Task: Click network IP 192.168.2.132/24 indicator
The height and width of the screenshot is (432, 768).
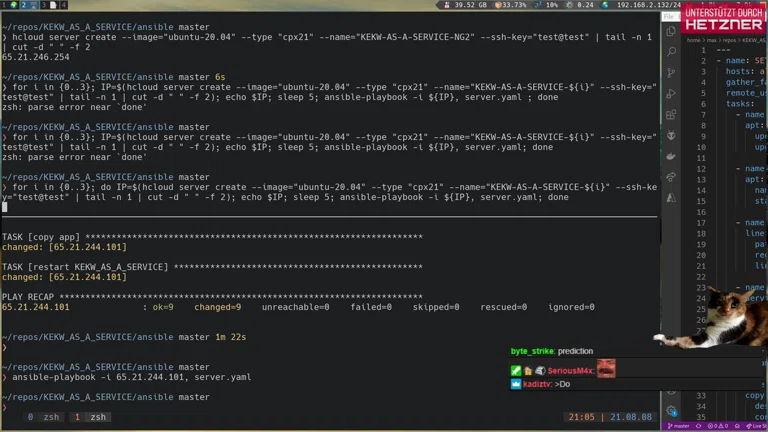Action: 642,5
